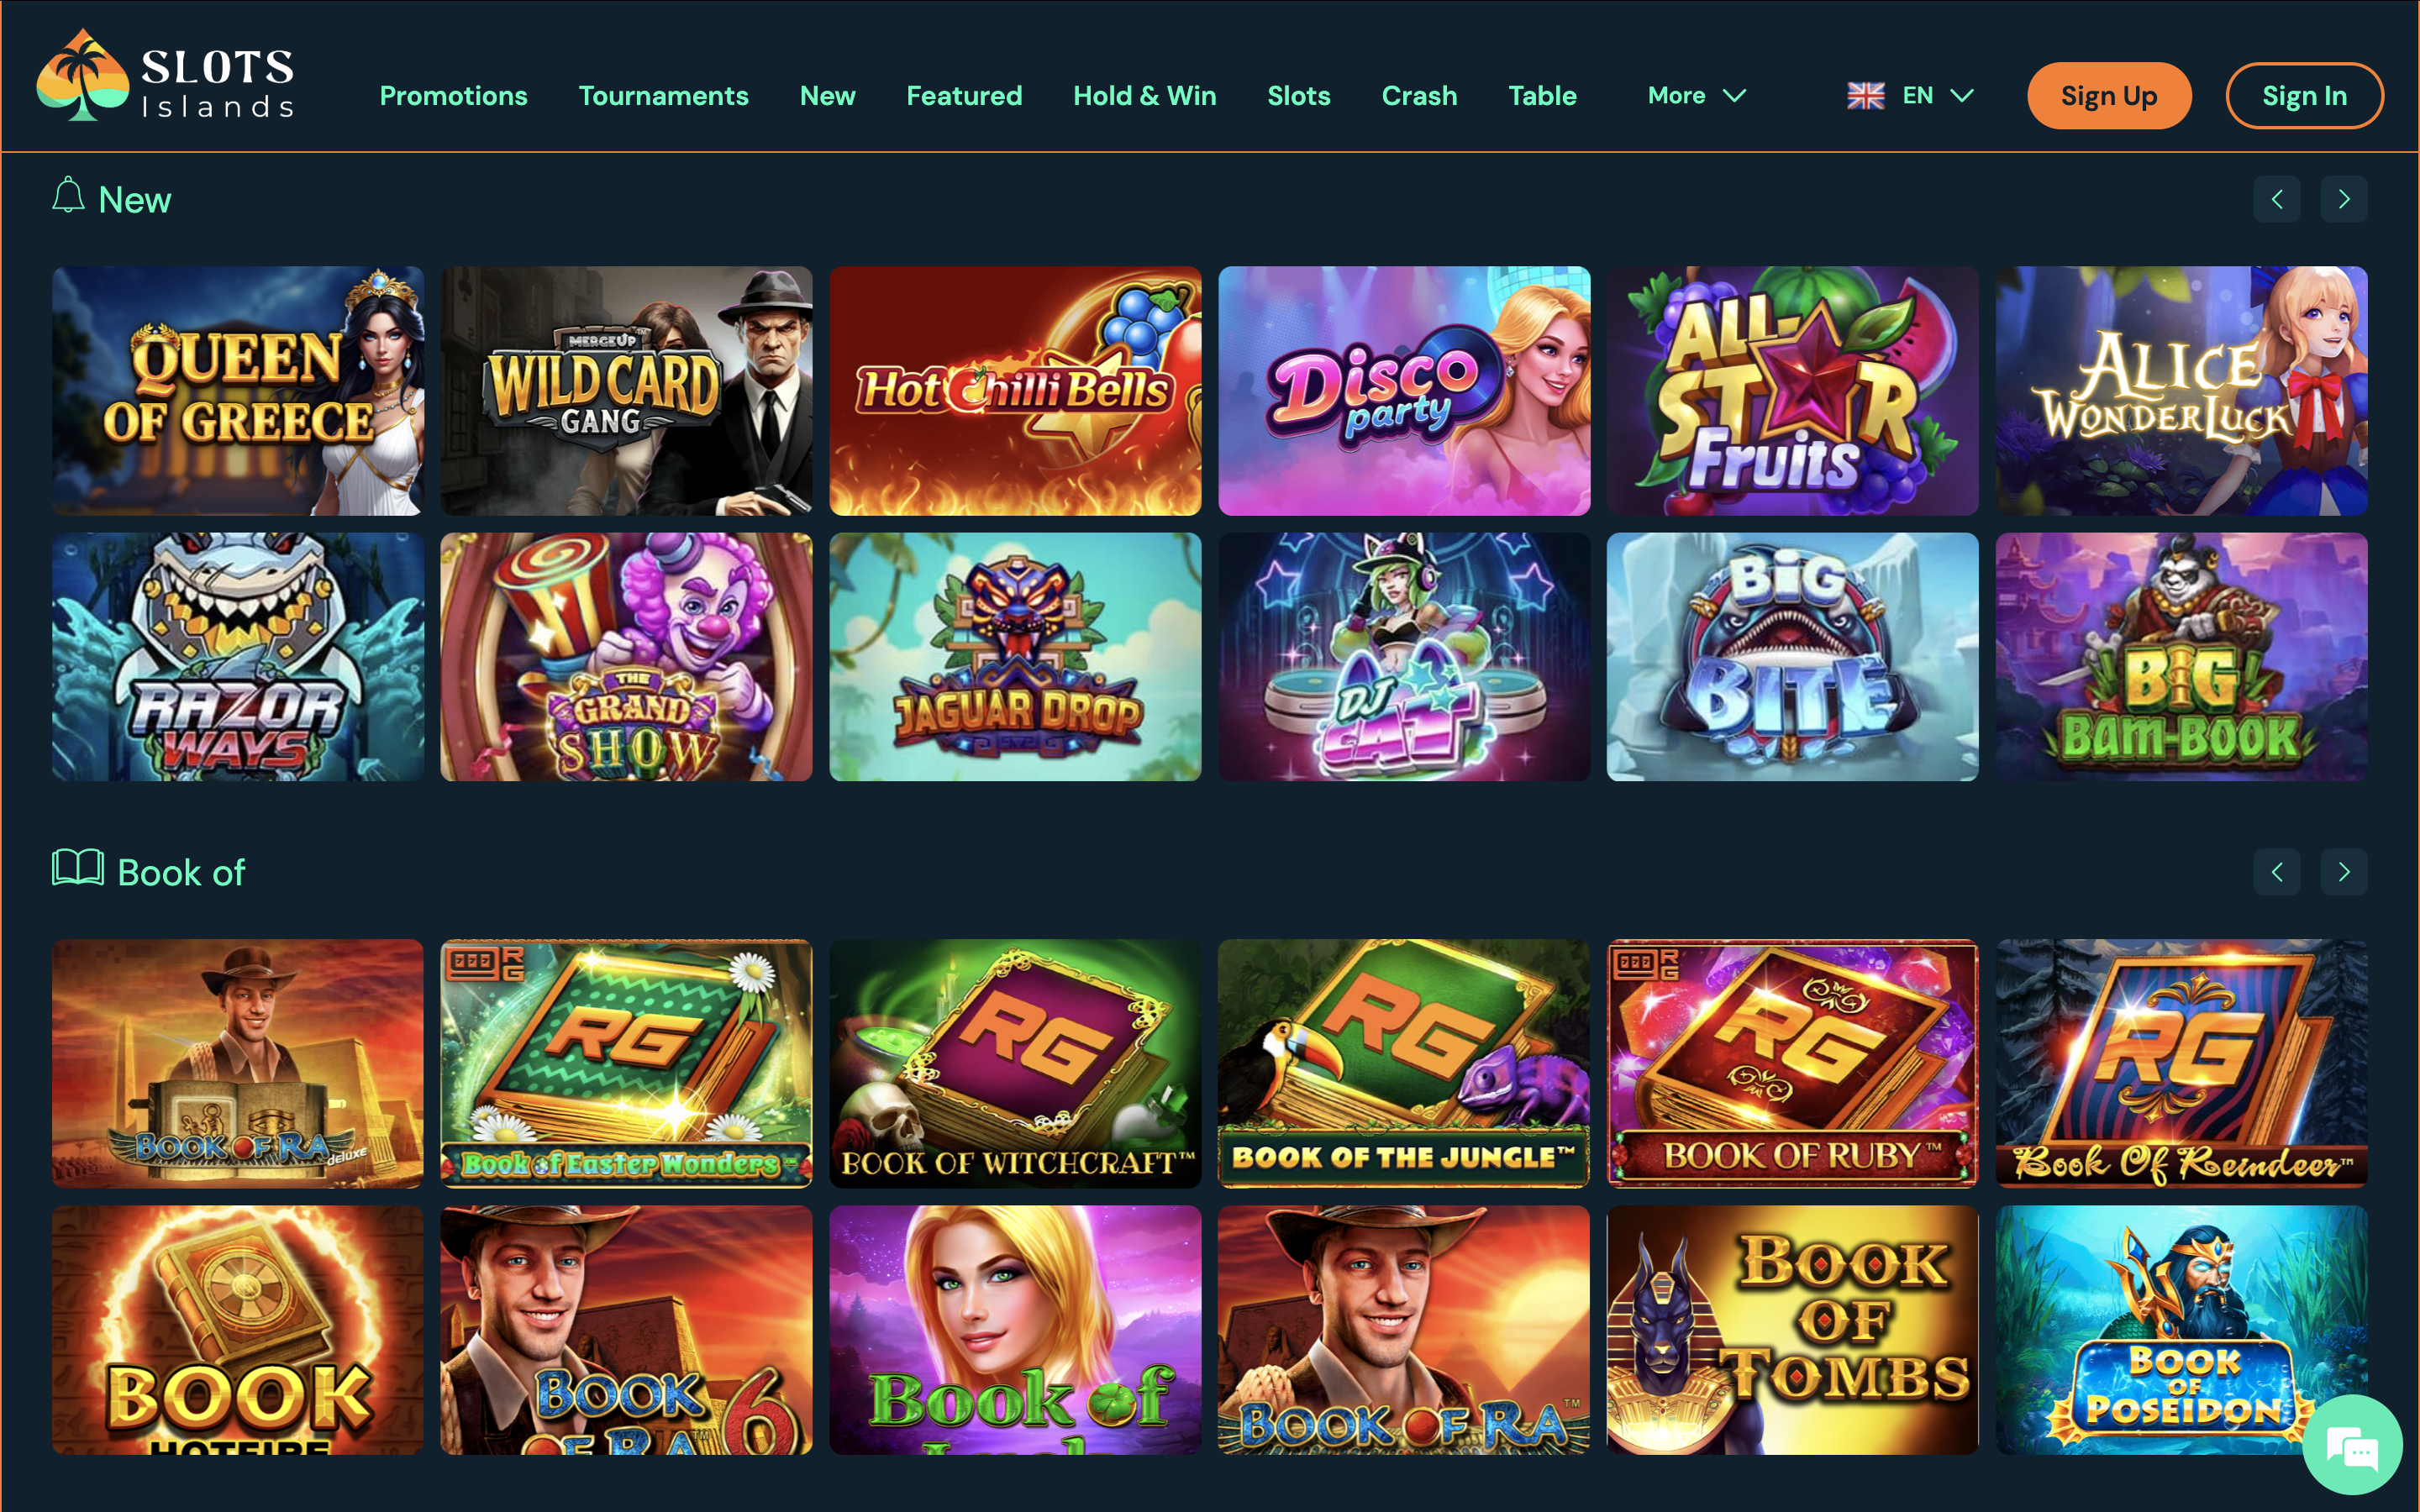Click the Slots Islands logo
Image resolution: width=2420 pixels, height=1512 pixels.
click(166, 76)
